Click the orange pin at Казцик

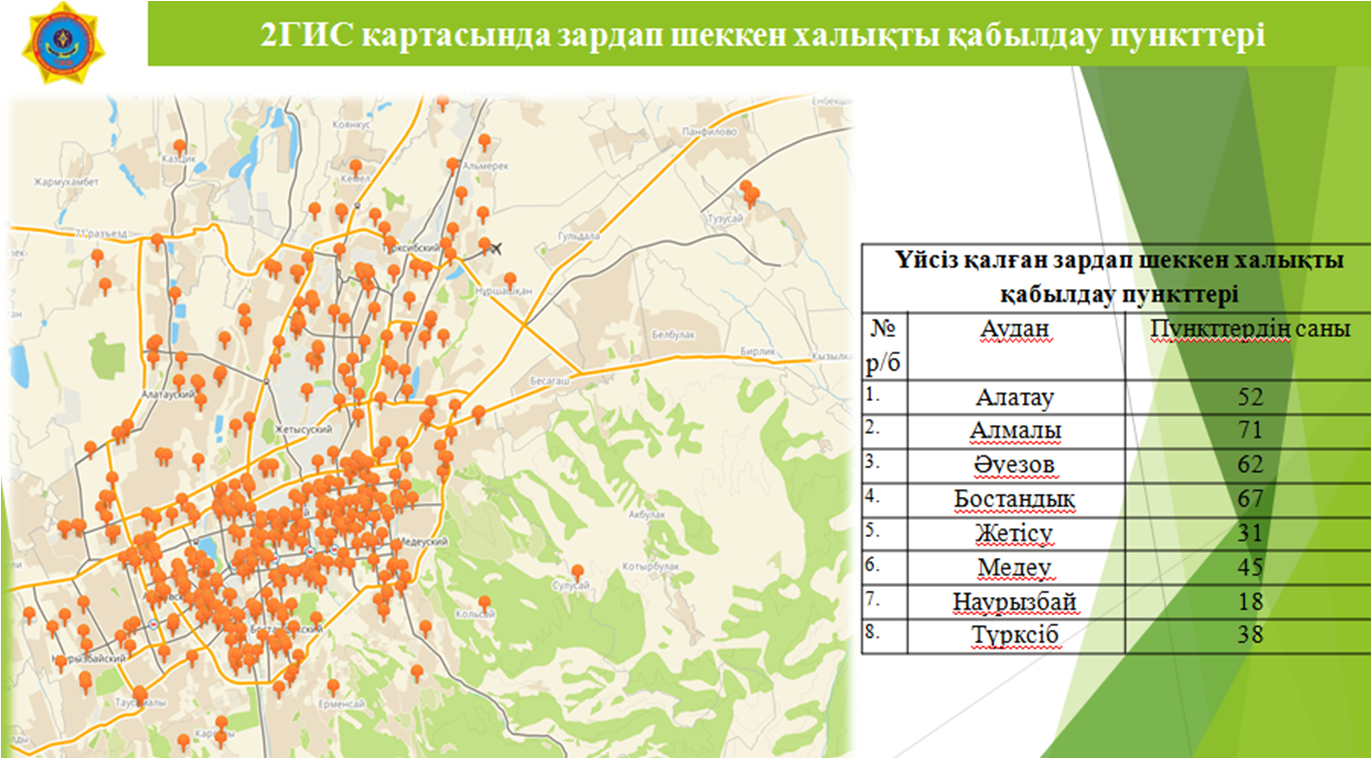tap(180, 148)
